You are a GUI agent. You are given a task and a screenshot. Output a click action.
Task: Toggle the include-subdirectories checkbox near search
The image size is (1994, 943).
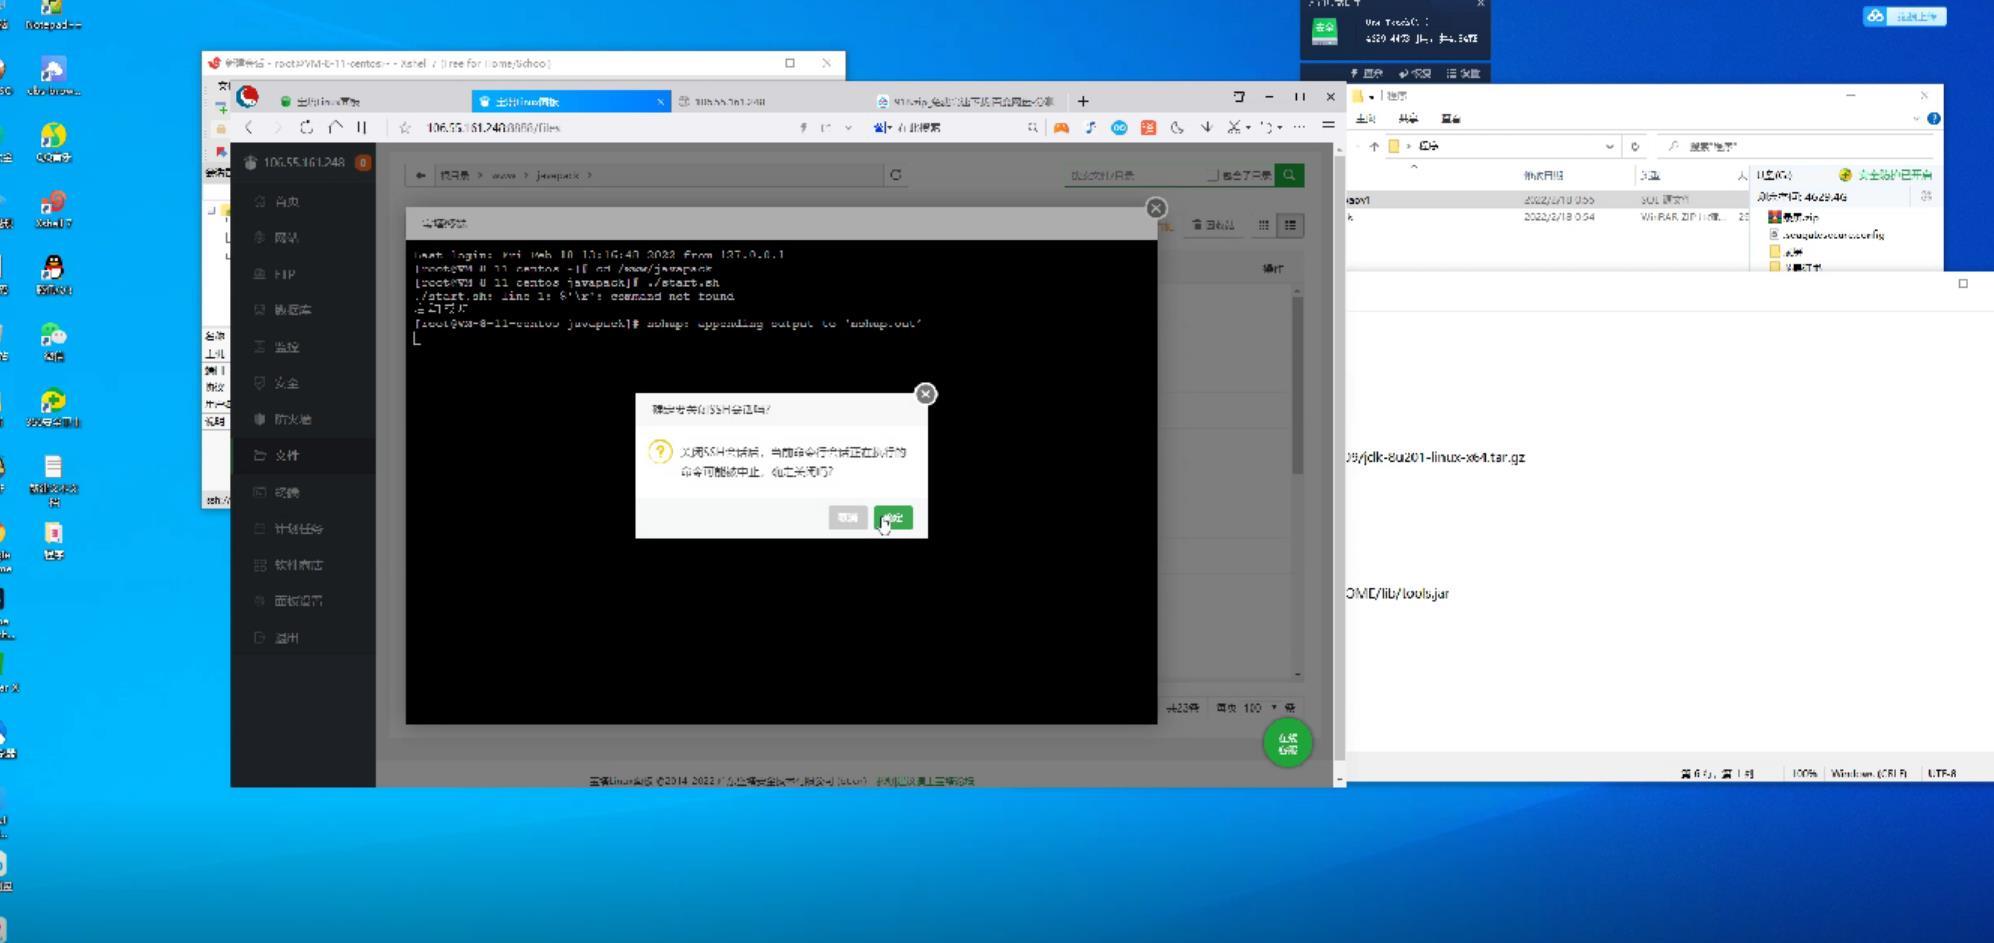coord(1213,175)
